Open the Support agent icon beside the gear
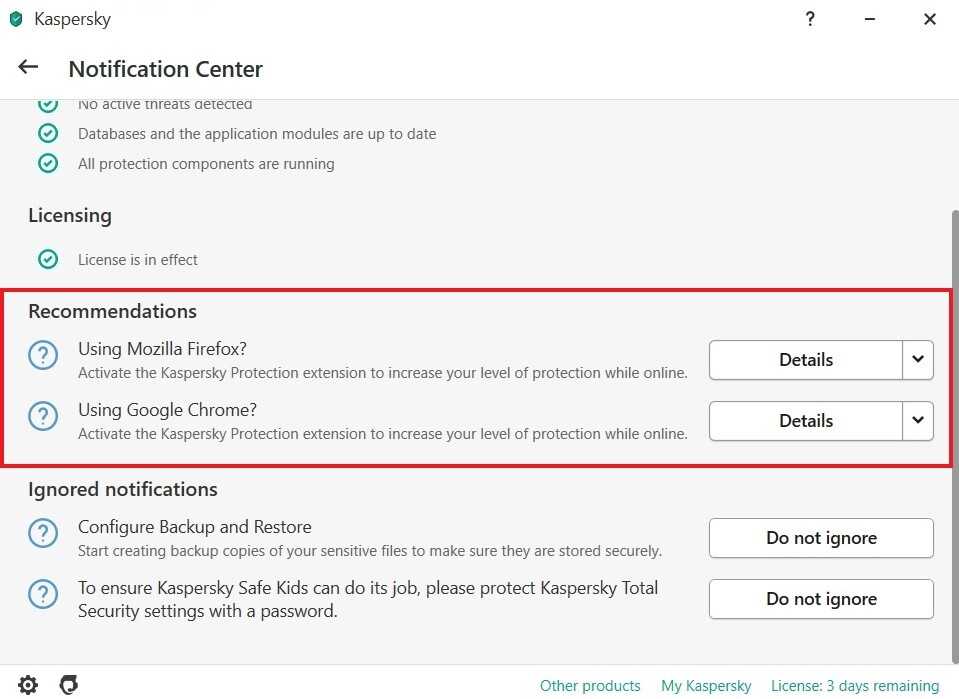 point(69,685)
